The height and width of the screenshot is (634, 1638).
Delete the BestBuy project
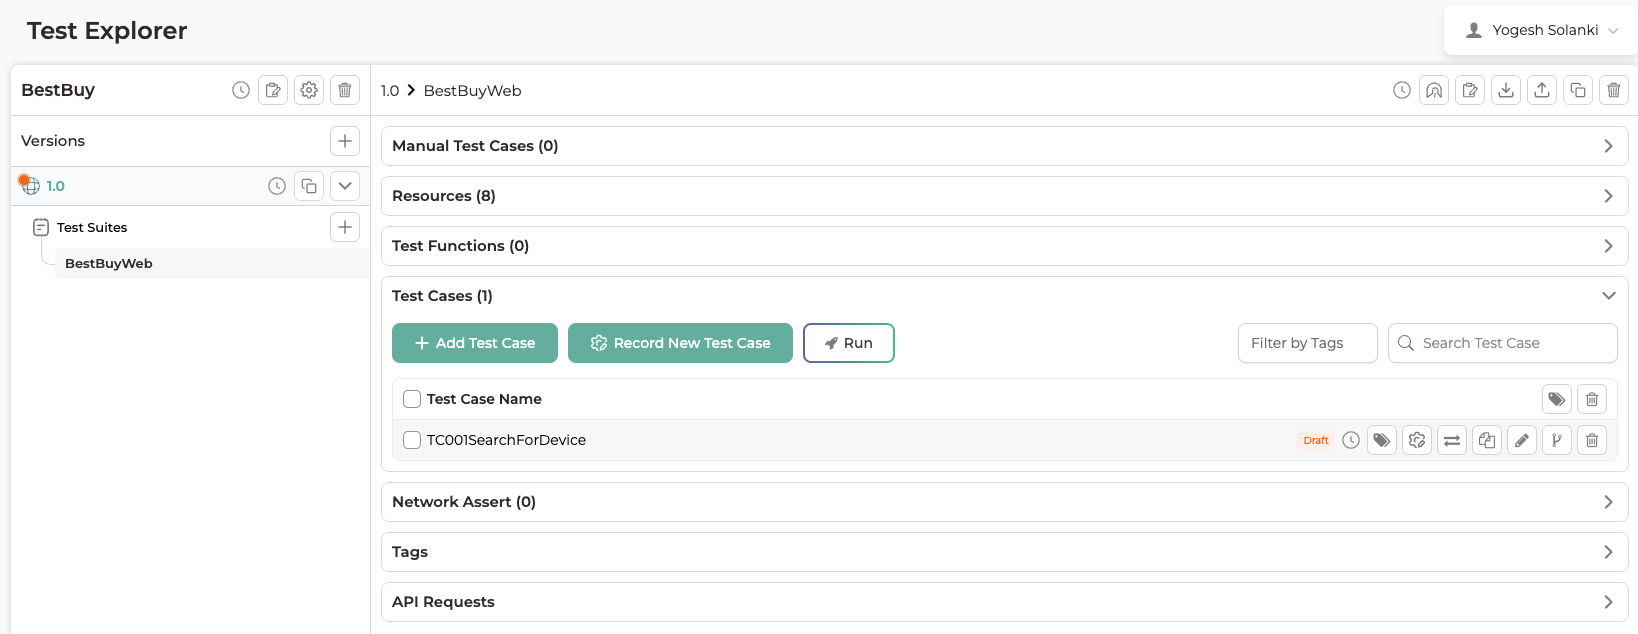[x=345, y=90]
